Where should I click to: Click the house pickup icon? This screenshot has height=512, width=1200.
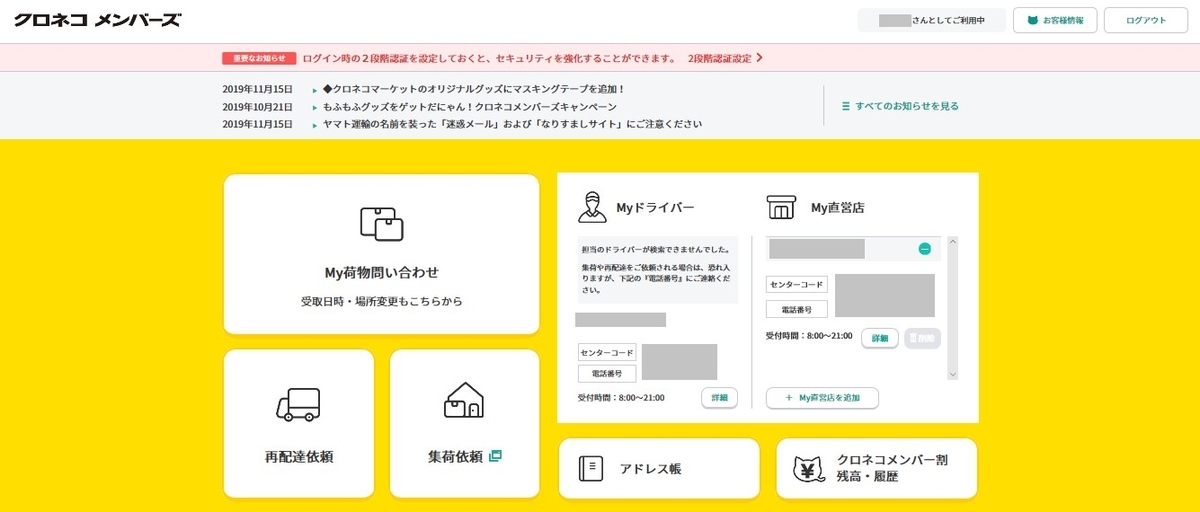[x=463, y=400]
